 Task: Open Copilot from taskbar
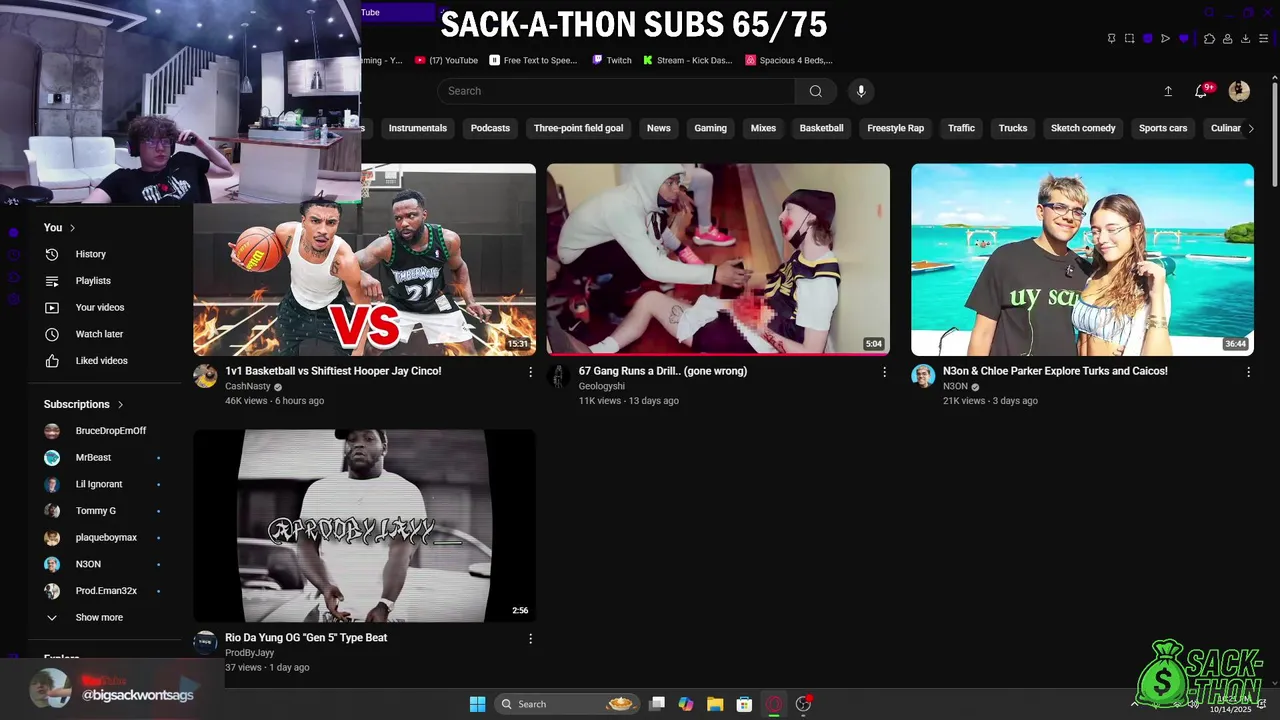click(x=686, y=704)
